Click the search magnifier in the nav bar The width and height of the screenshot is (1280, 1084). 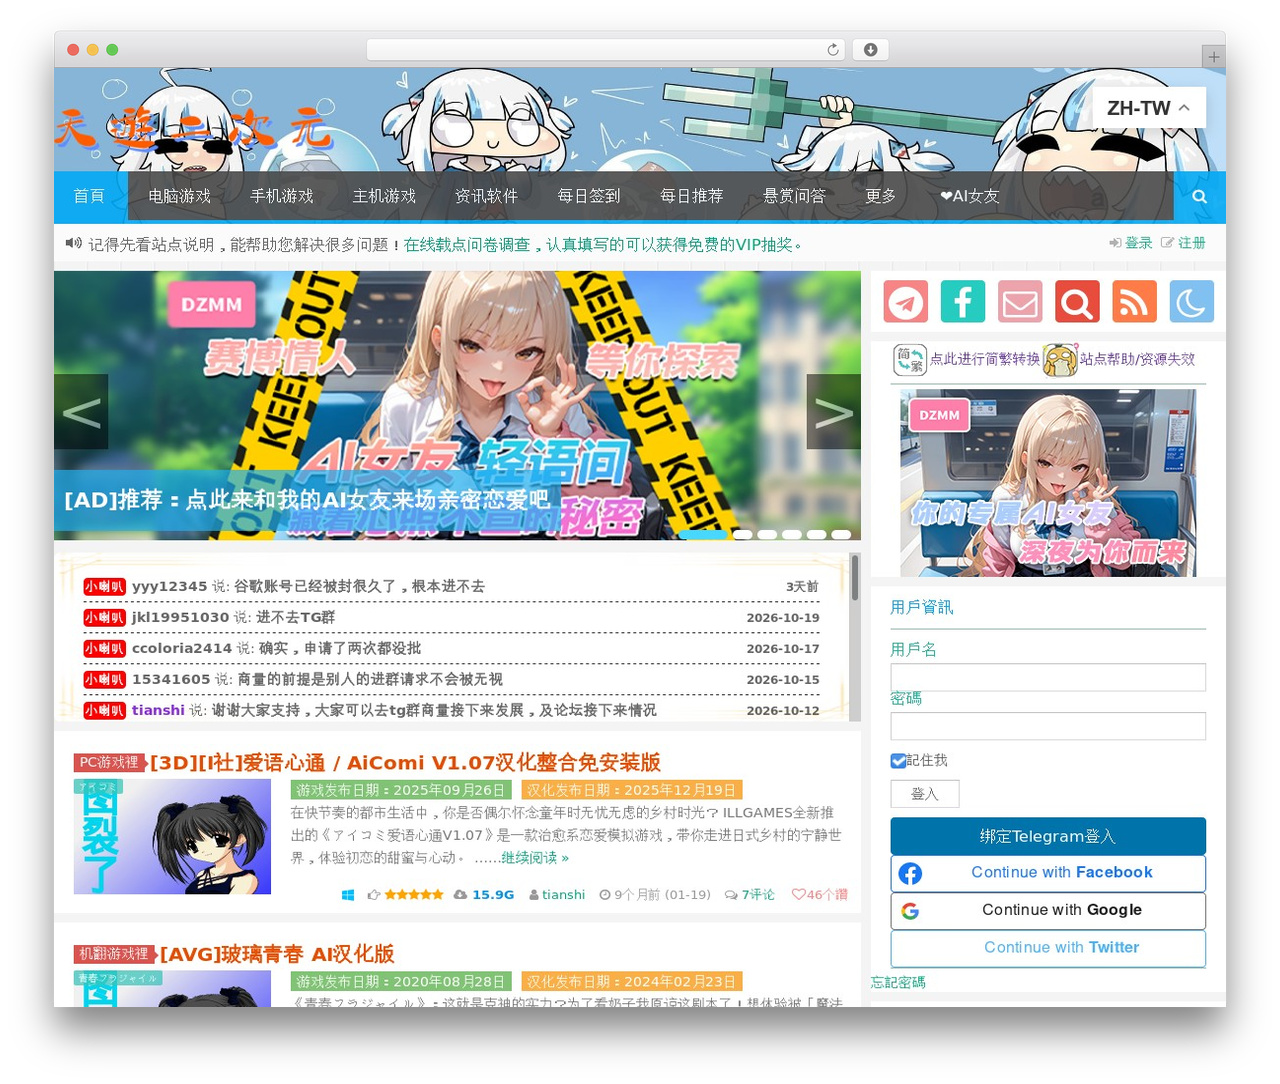pos(1200,196)
